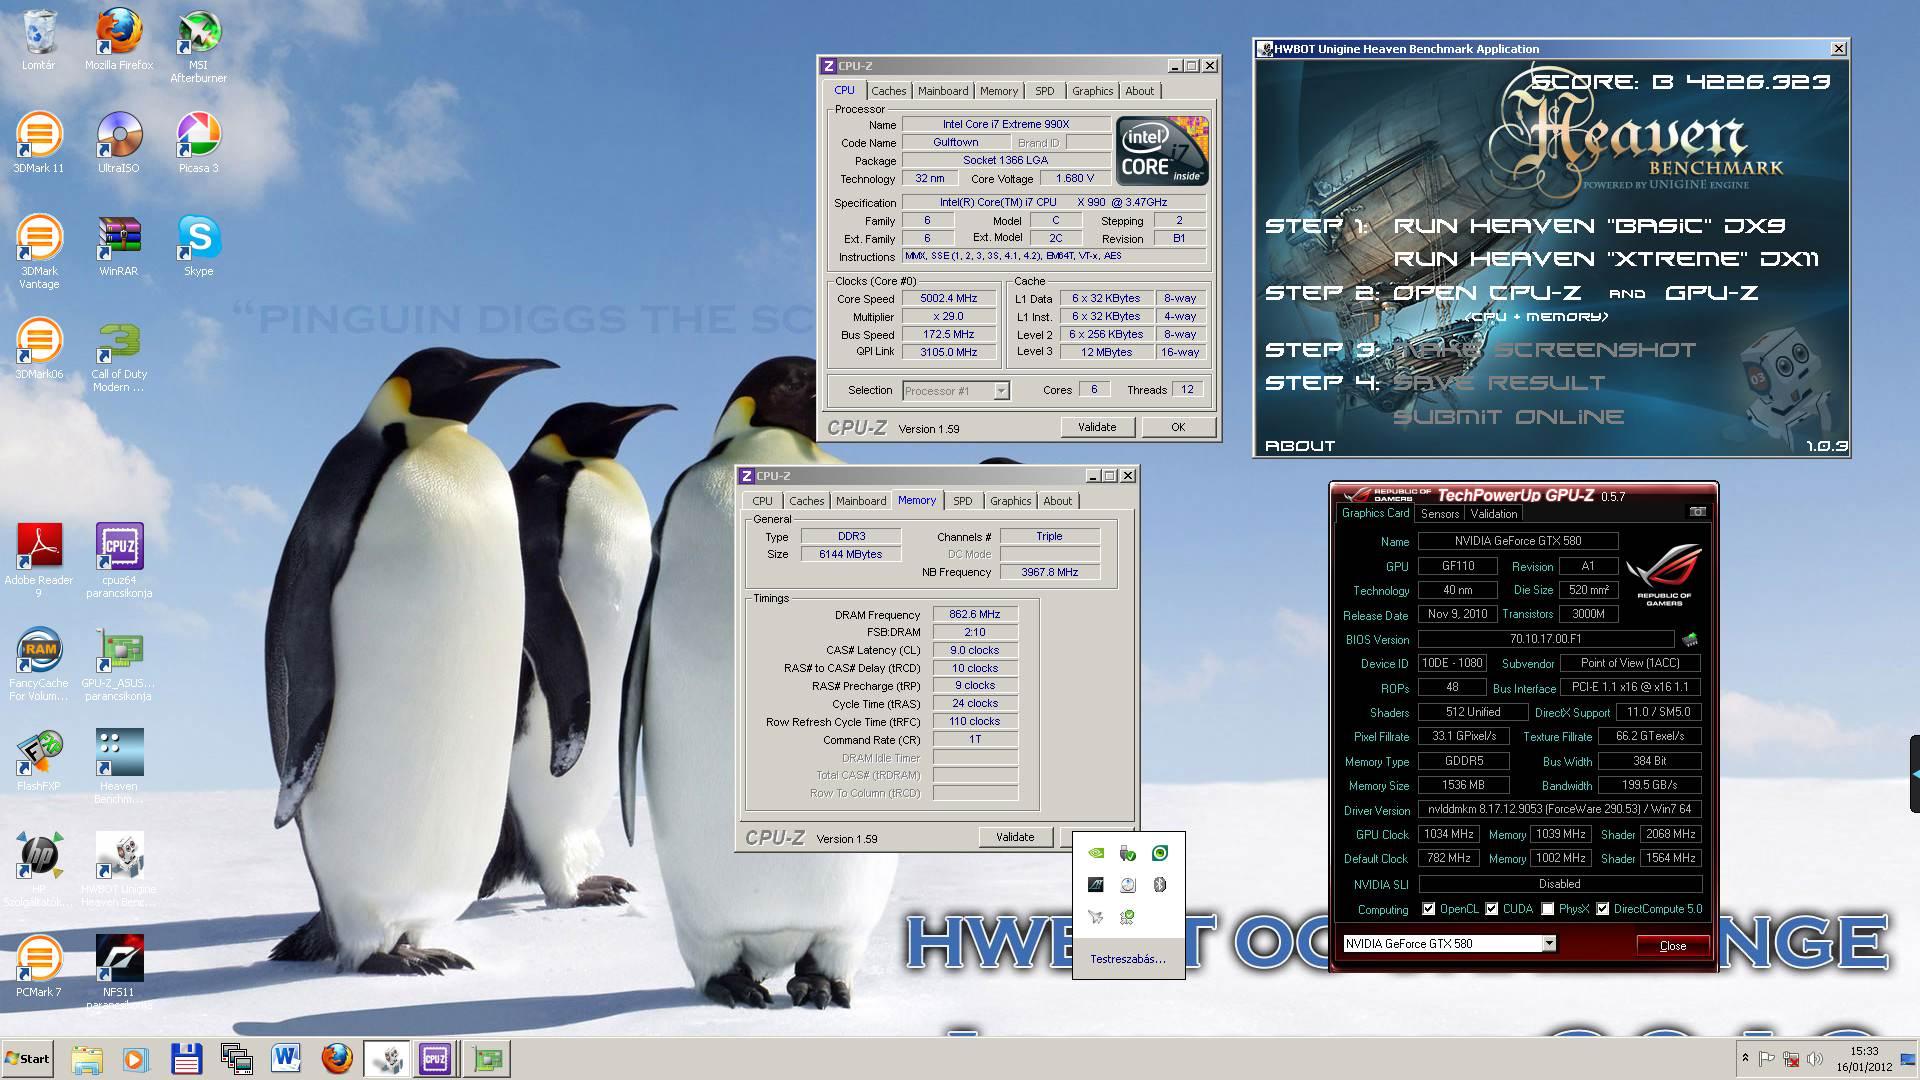
Task: Open Windows Explorer folder in taskbar
Action: pos(87,1059)
